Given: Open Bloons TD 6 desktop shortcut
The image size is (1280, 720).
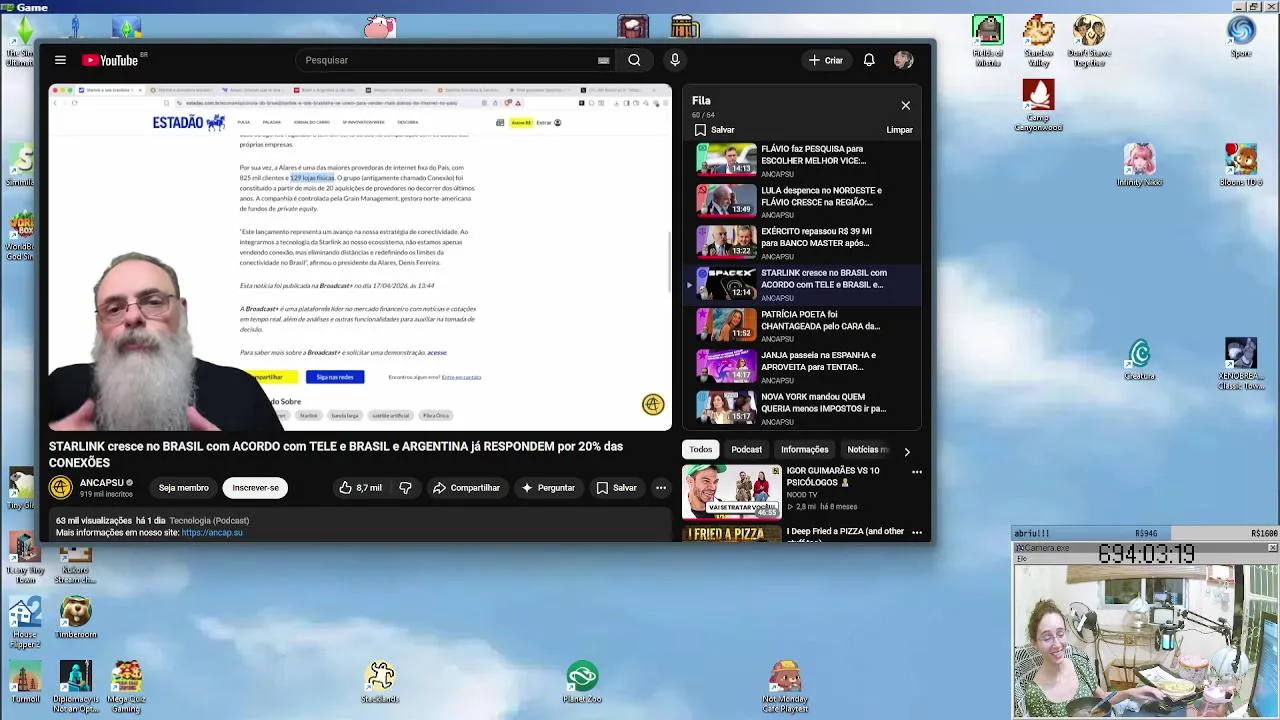Looking at the screenshot, I should pos(1241,165).
